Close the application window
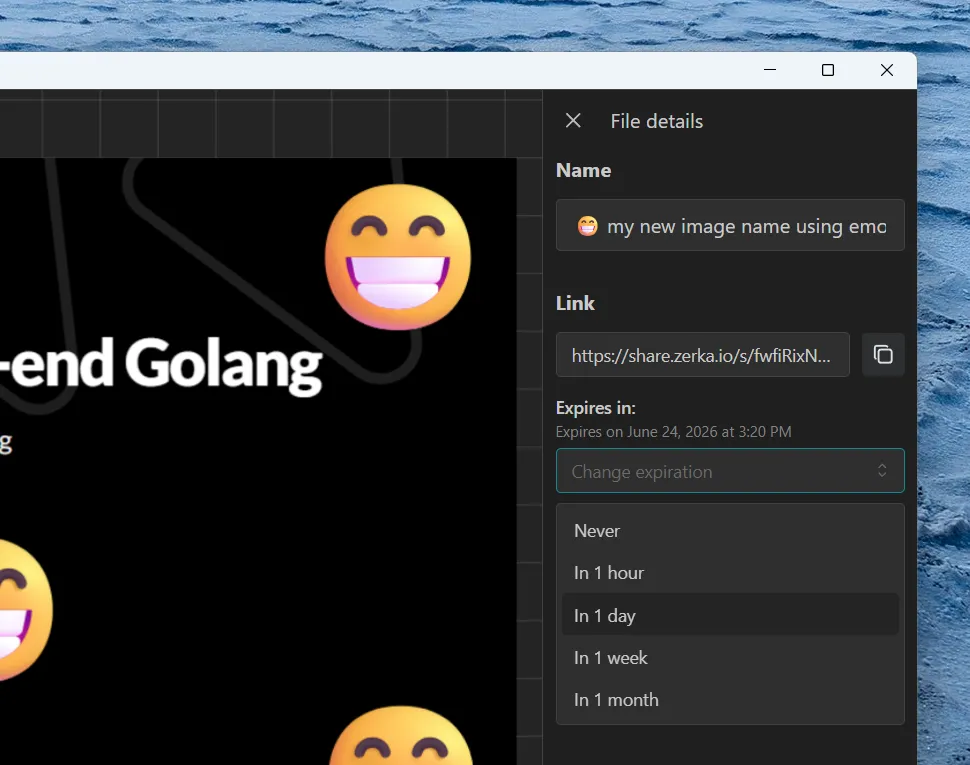The width and height of the screenshot is (970, 765). 886,70
